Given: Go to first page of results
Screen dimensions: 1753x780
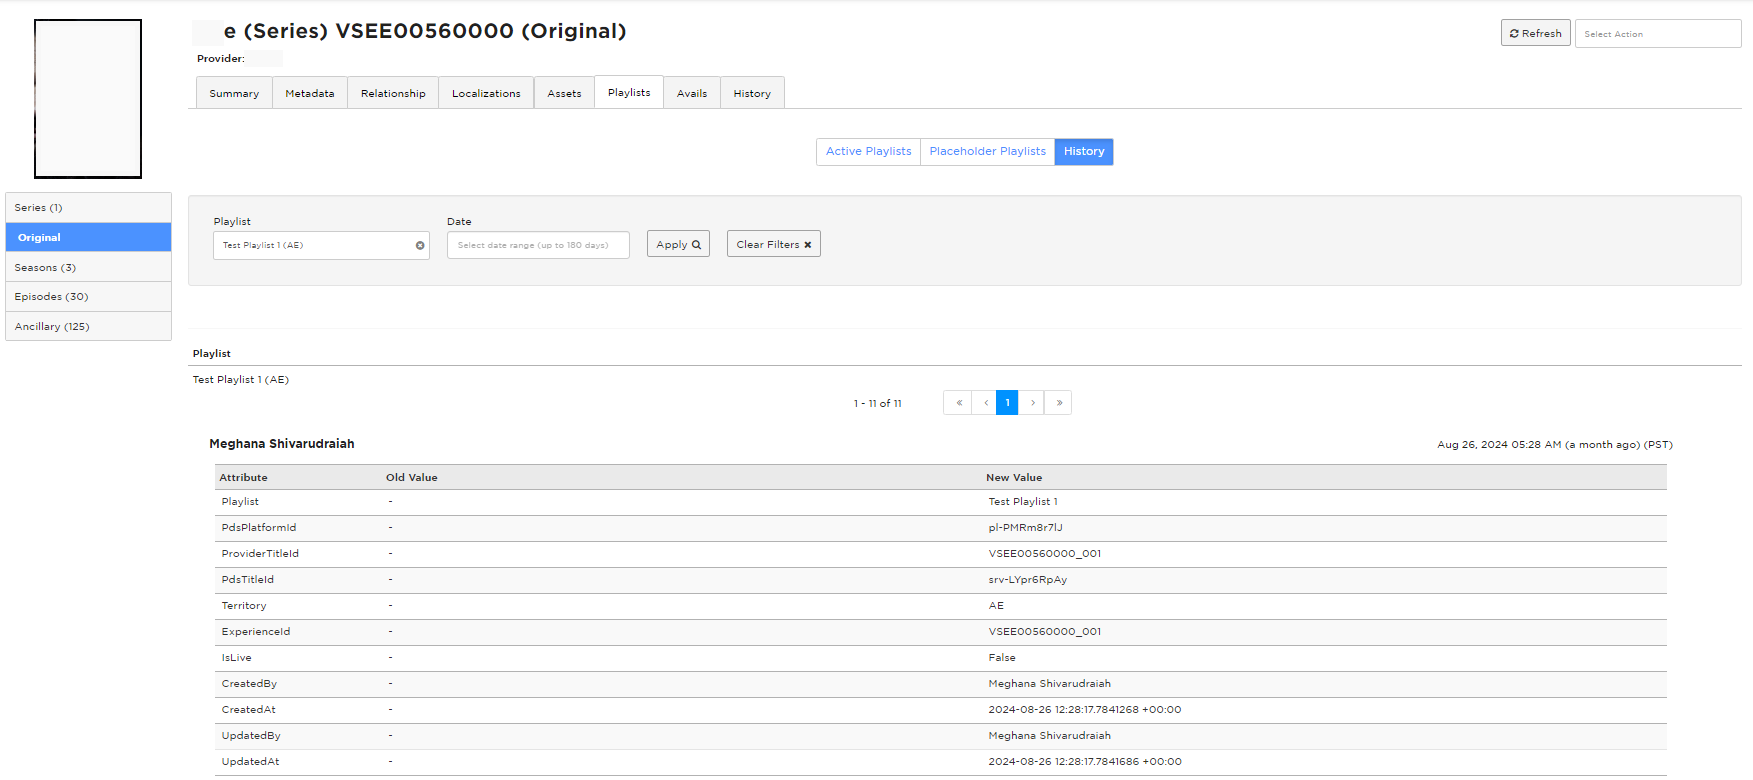Looking at the screenshot, I should (958, 403).
